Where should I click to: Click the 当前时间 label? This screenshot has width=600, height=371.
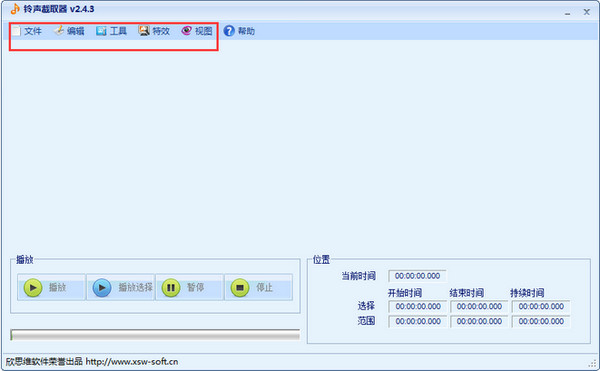[x=359, y=276]
